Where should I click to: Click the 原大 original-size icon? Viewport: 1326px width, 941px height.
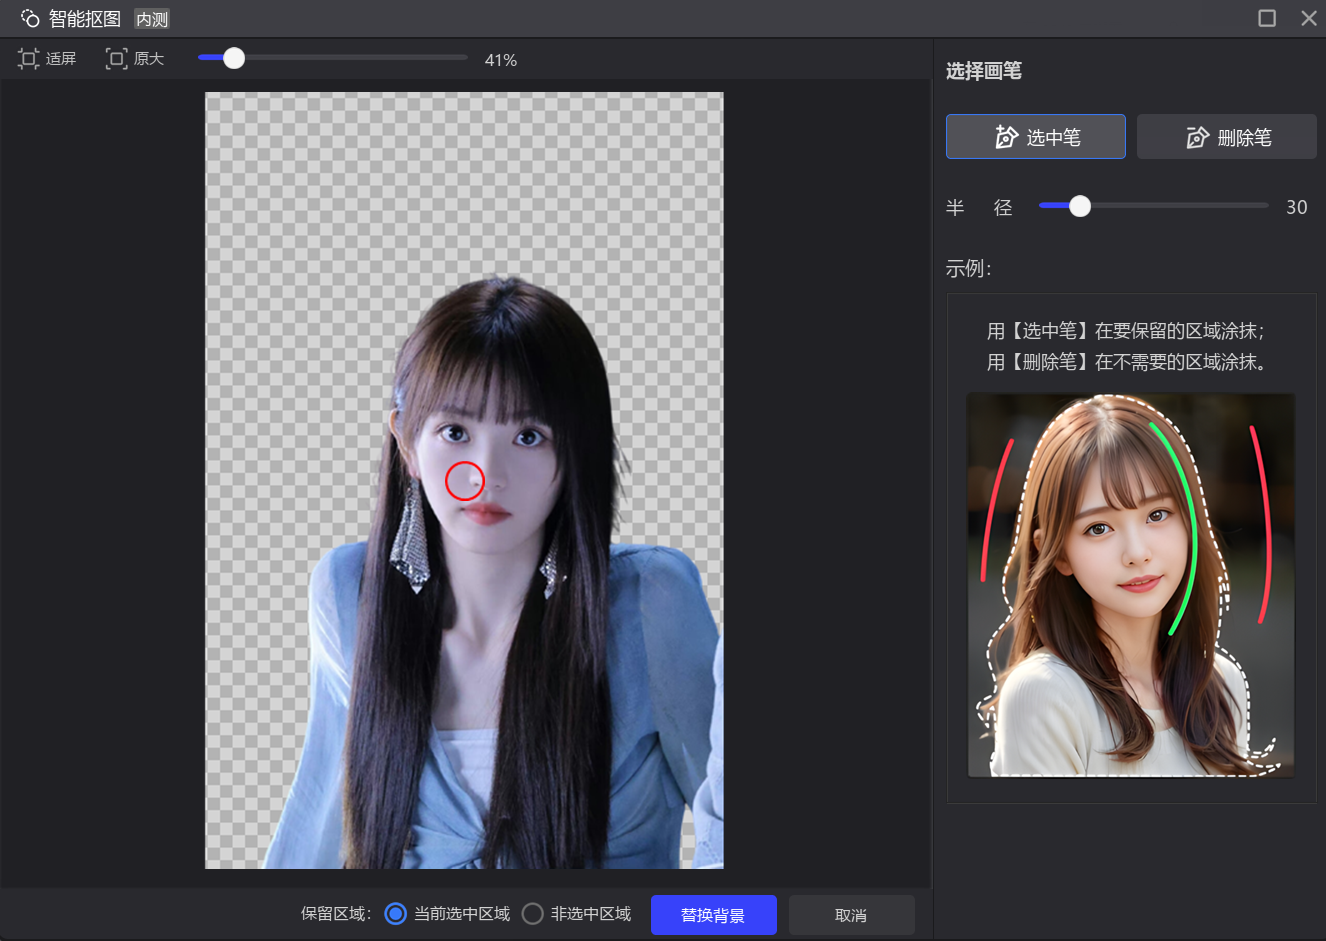tap(117, 59)
